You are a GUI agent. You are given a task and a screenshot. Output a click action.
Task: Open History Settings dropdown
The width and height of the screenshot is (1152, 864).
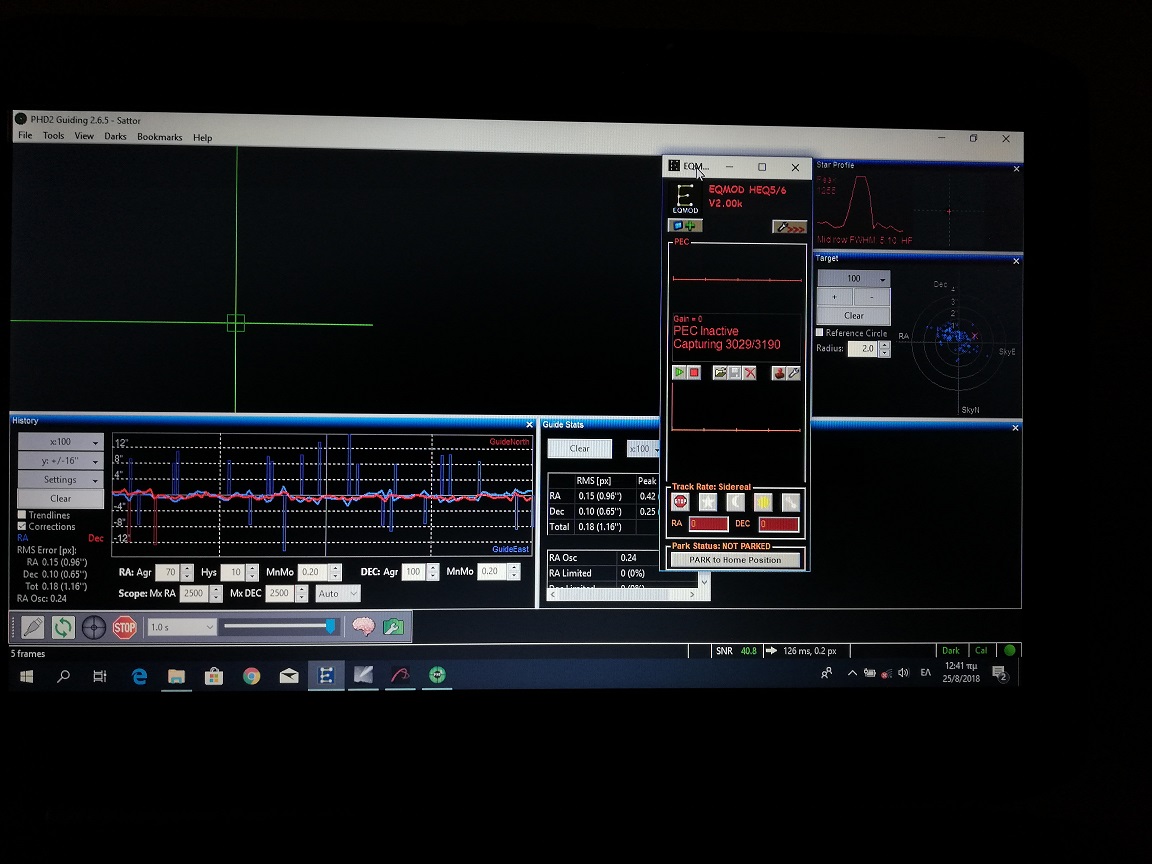(60, 479)
